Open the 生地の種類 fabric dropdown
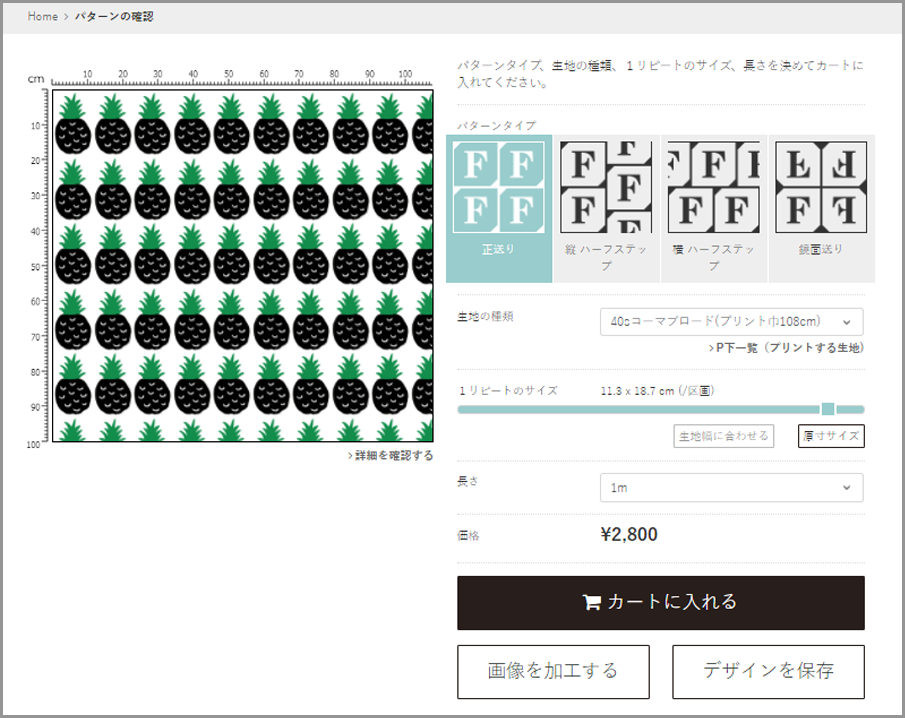905x718 pixels. click(731, 321)
